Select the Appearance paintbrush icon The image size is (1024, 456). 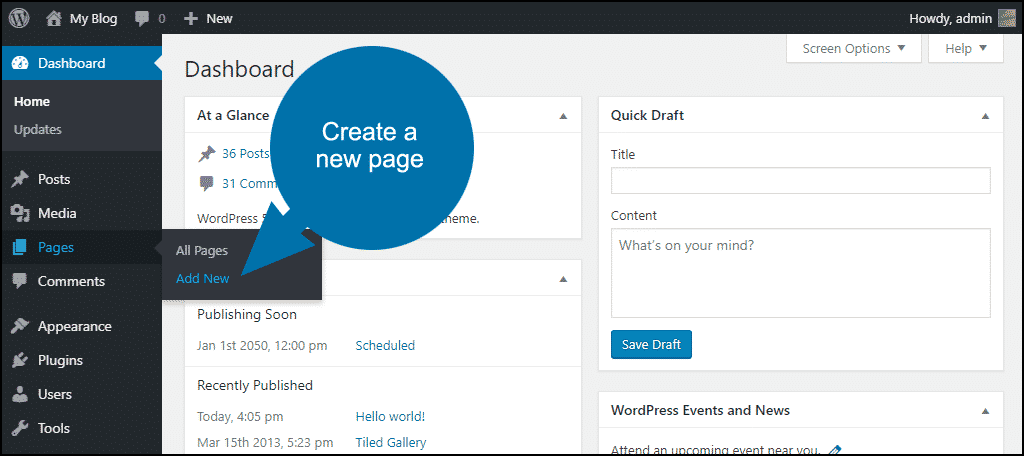(x=20, y=326)
